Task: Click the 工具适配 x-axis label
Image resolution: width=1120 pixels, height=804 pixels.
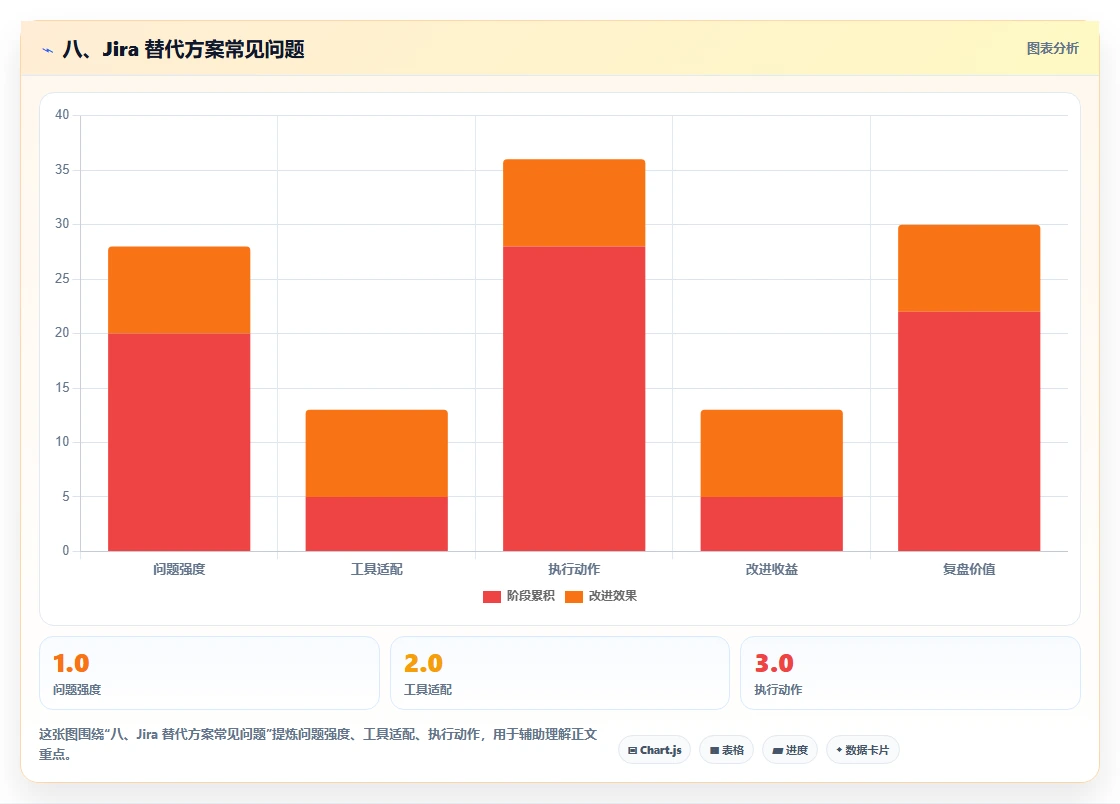Action: 376,569
